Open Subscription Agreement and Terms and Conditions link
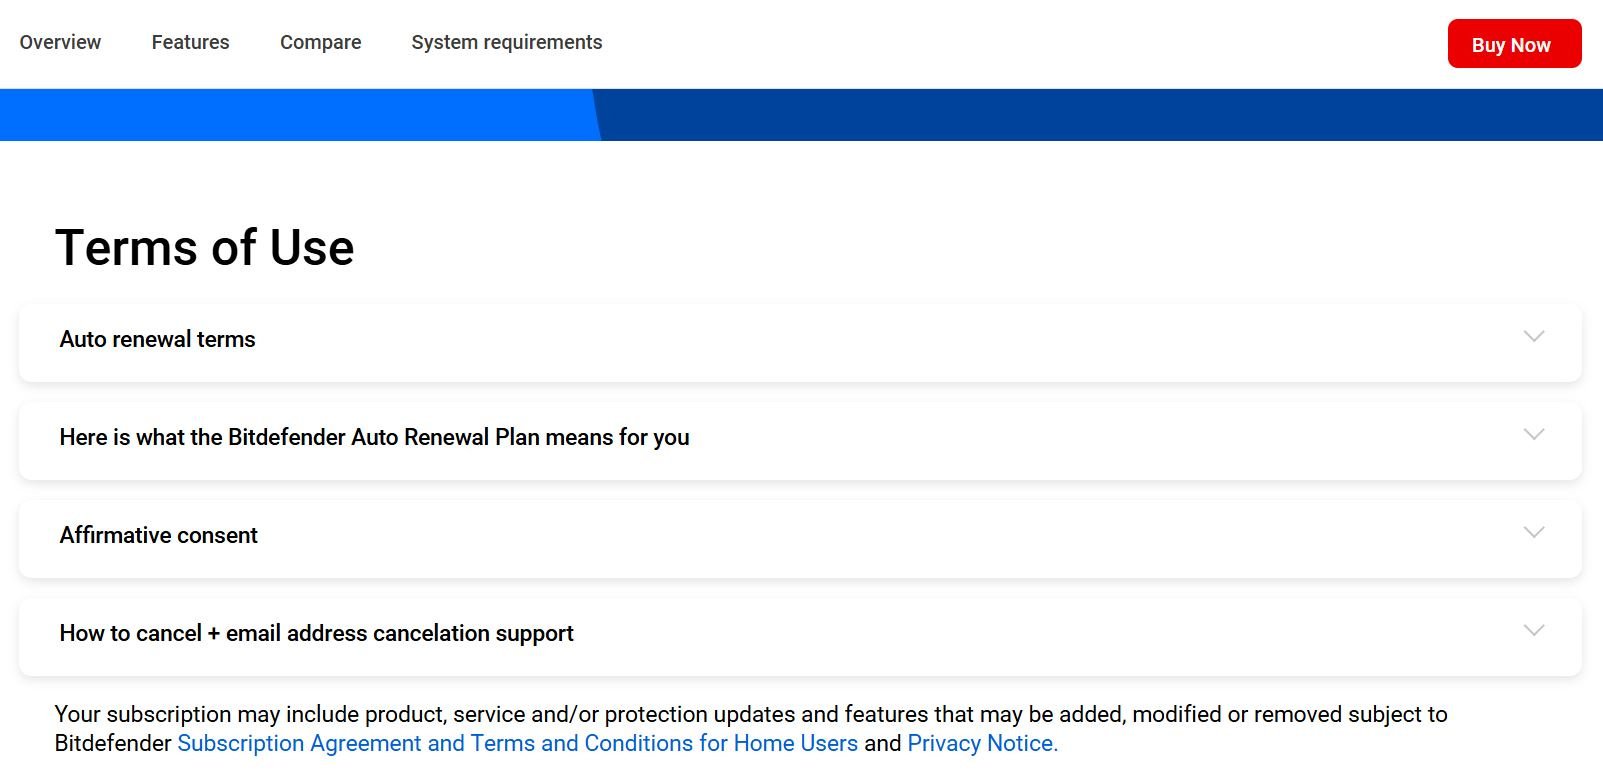The image size is (1603, 770). [517, 743]
